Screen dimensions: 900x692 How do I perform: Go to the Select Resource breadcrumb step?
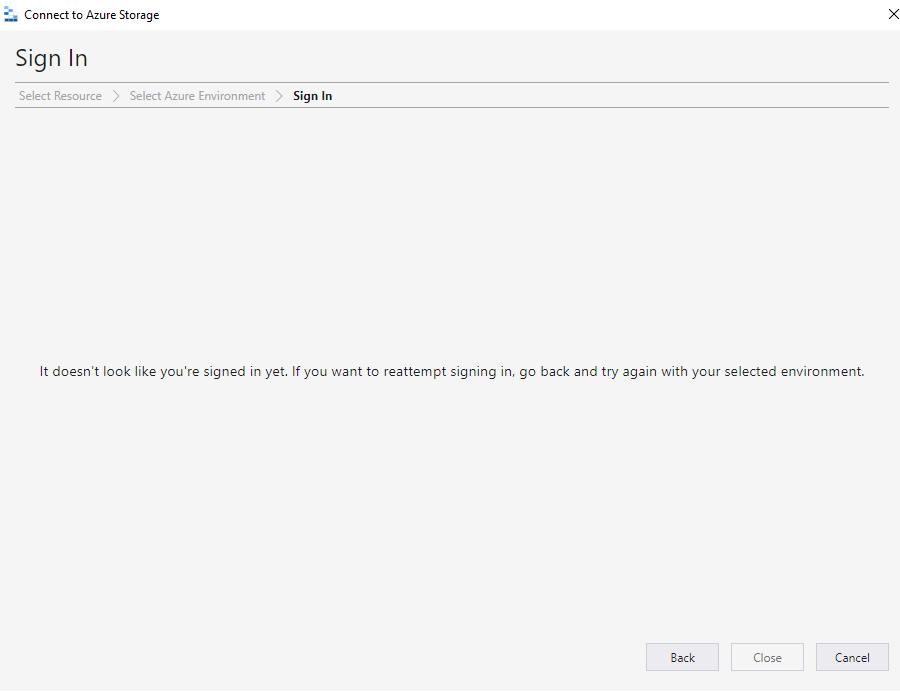60,96
